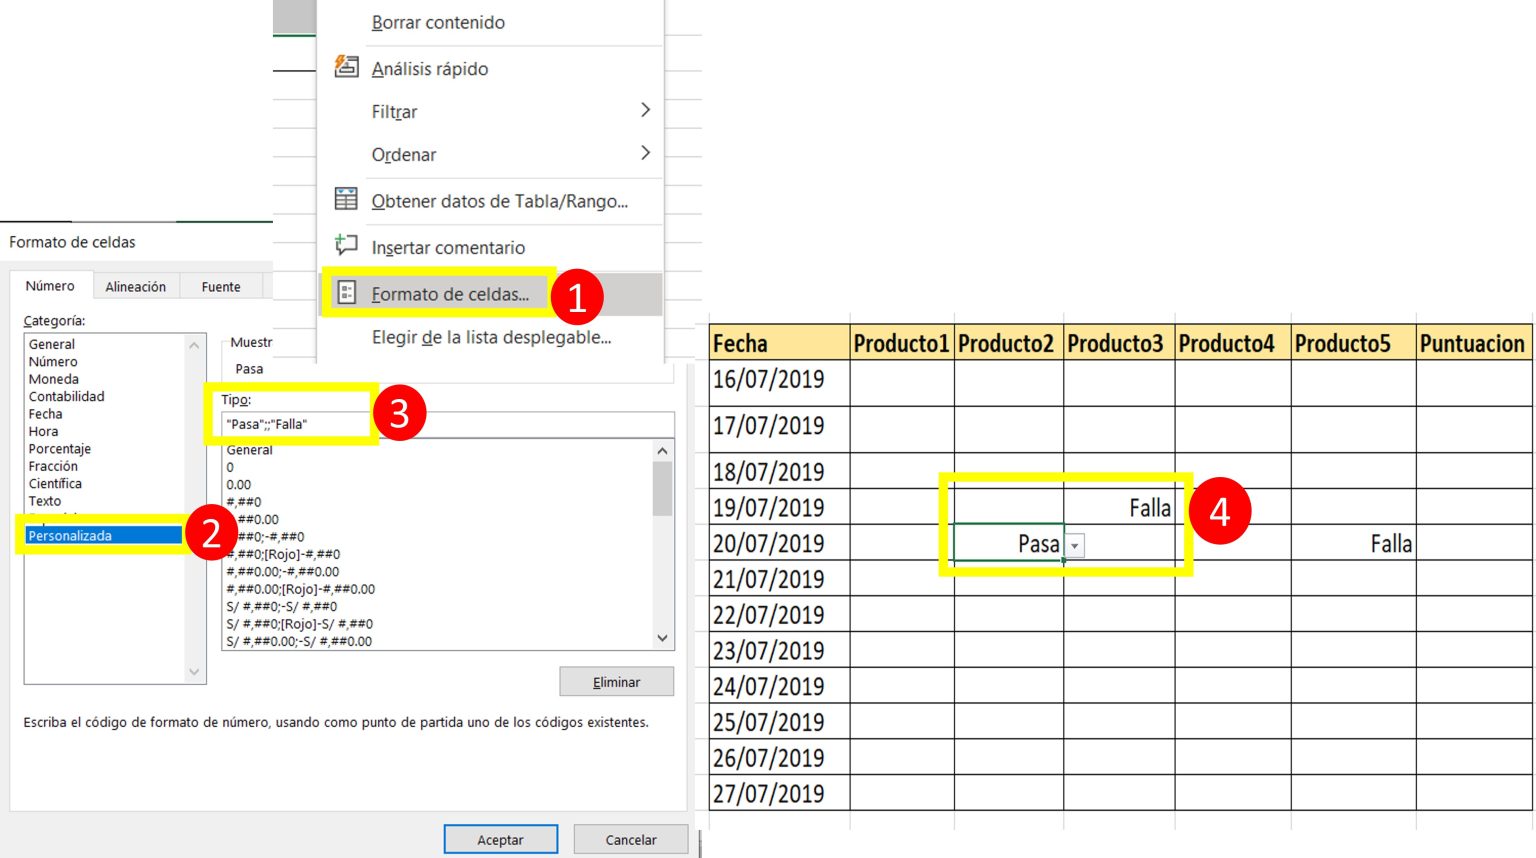Click the Obtener datos de Tabla/Rango table icon
The height and width of the screenshot is (858, 1536).
pos(346,199)
